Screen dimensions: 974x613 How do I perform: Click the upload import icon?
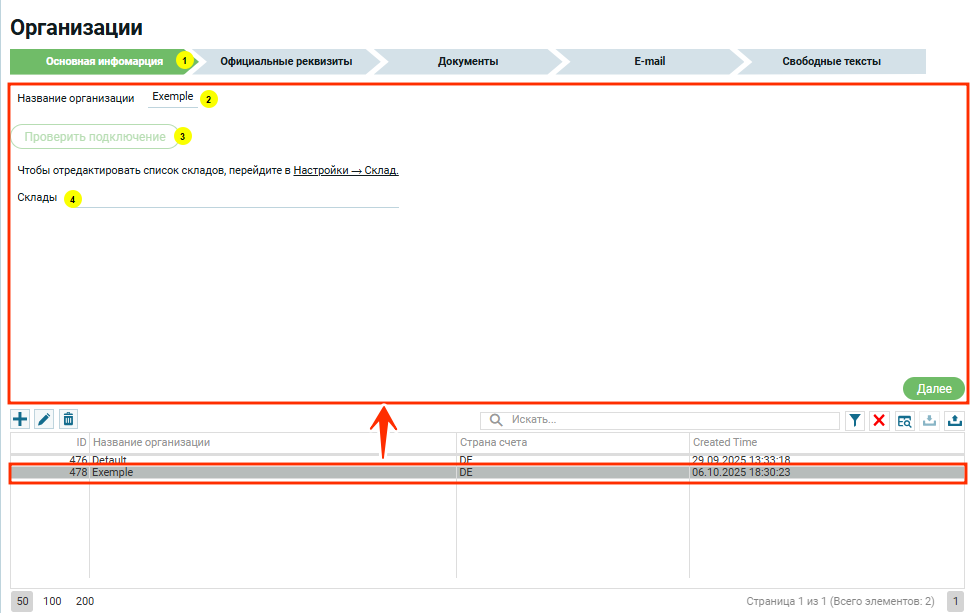pyautogui.click(x=955, y=421)
